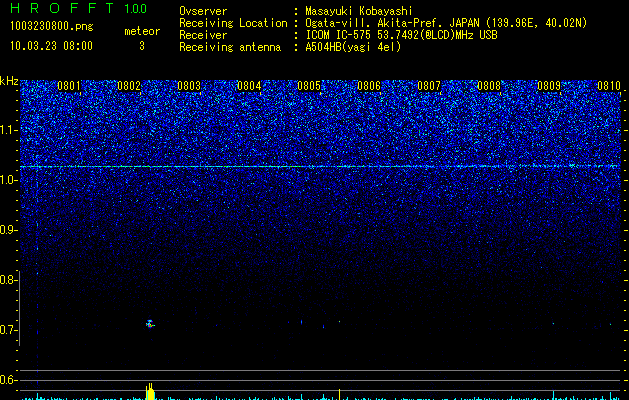Click the 1.0 kHz axis label
Screen dimensions: 629x400
click(x=9, y=180)
